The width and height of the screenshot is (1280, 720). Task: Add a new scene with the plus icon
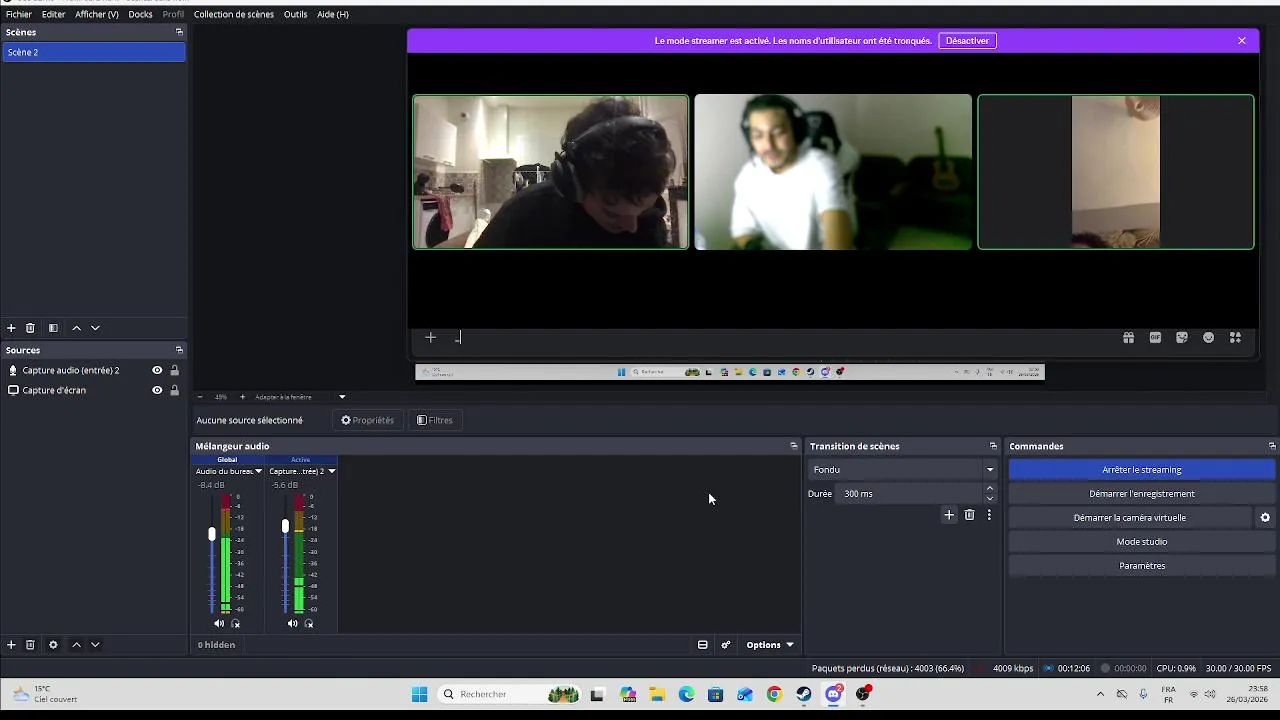(x=11, y=328)
